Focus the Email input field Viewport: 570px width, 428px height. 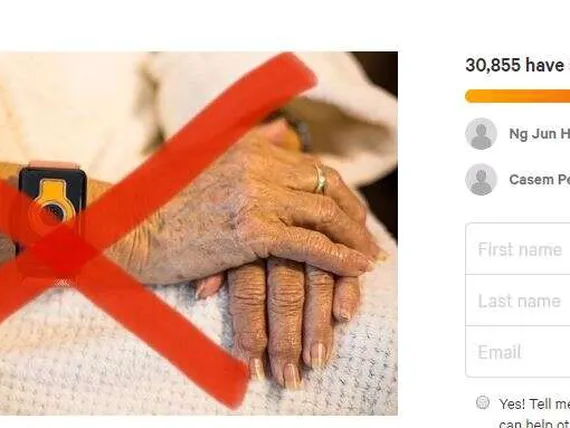[x=518, y=352]
